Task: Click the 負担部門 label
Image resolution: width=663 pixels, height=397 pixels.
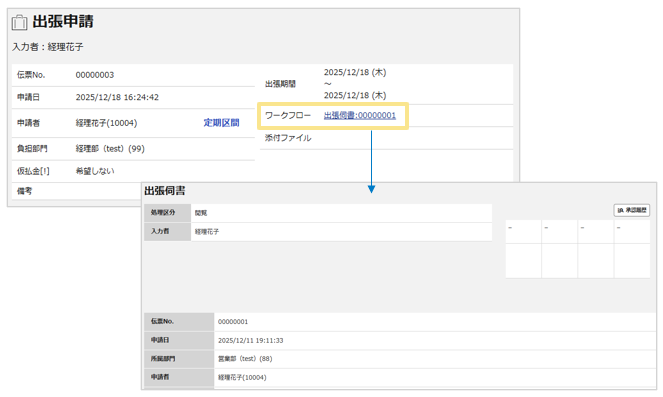Action: (32, 149)
